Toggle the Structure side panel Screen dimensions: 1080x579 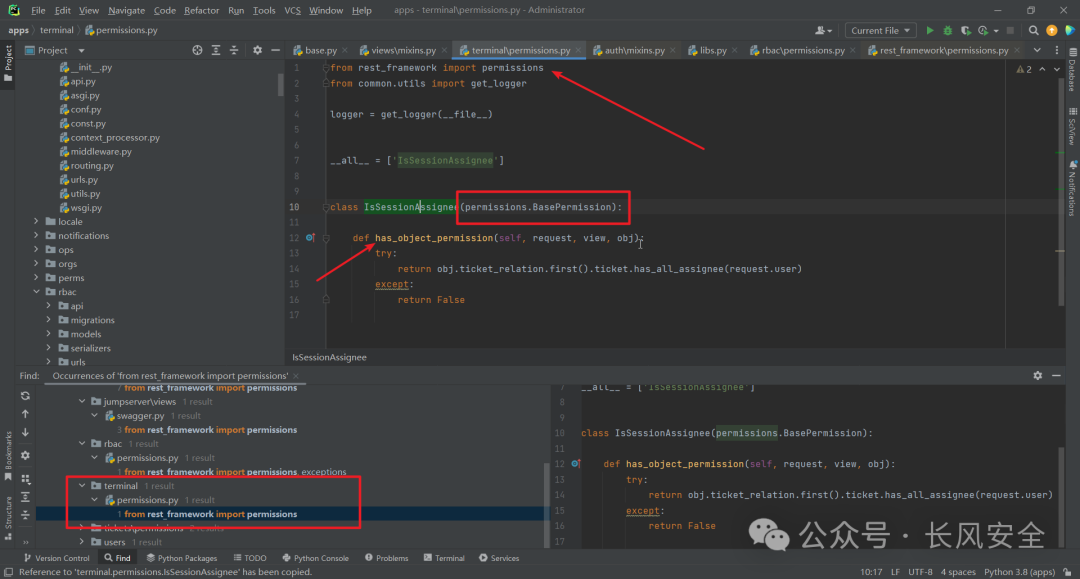coord(8,510)
